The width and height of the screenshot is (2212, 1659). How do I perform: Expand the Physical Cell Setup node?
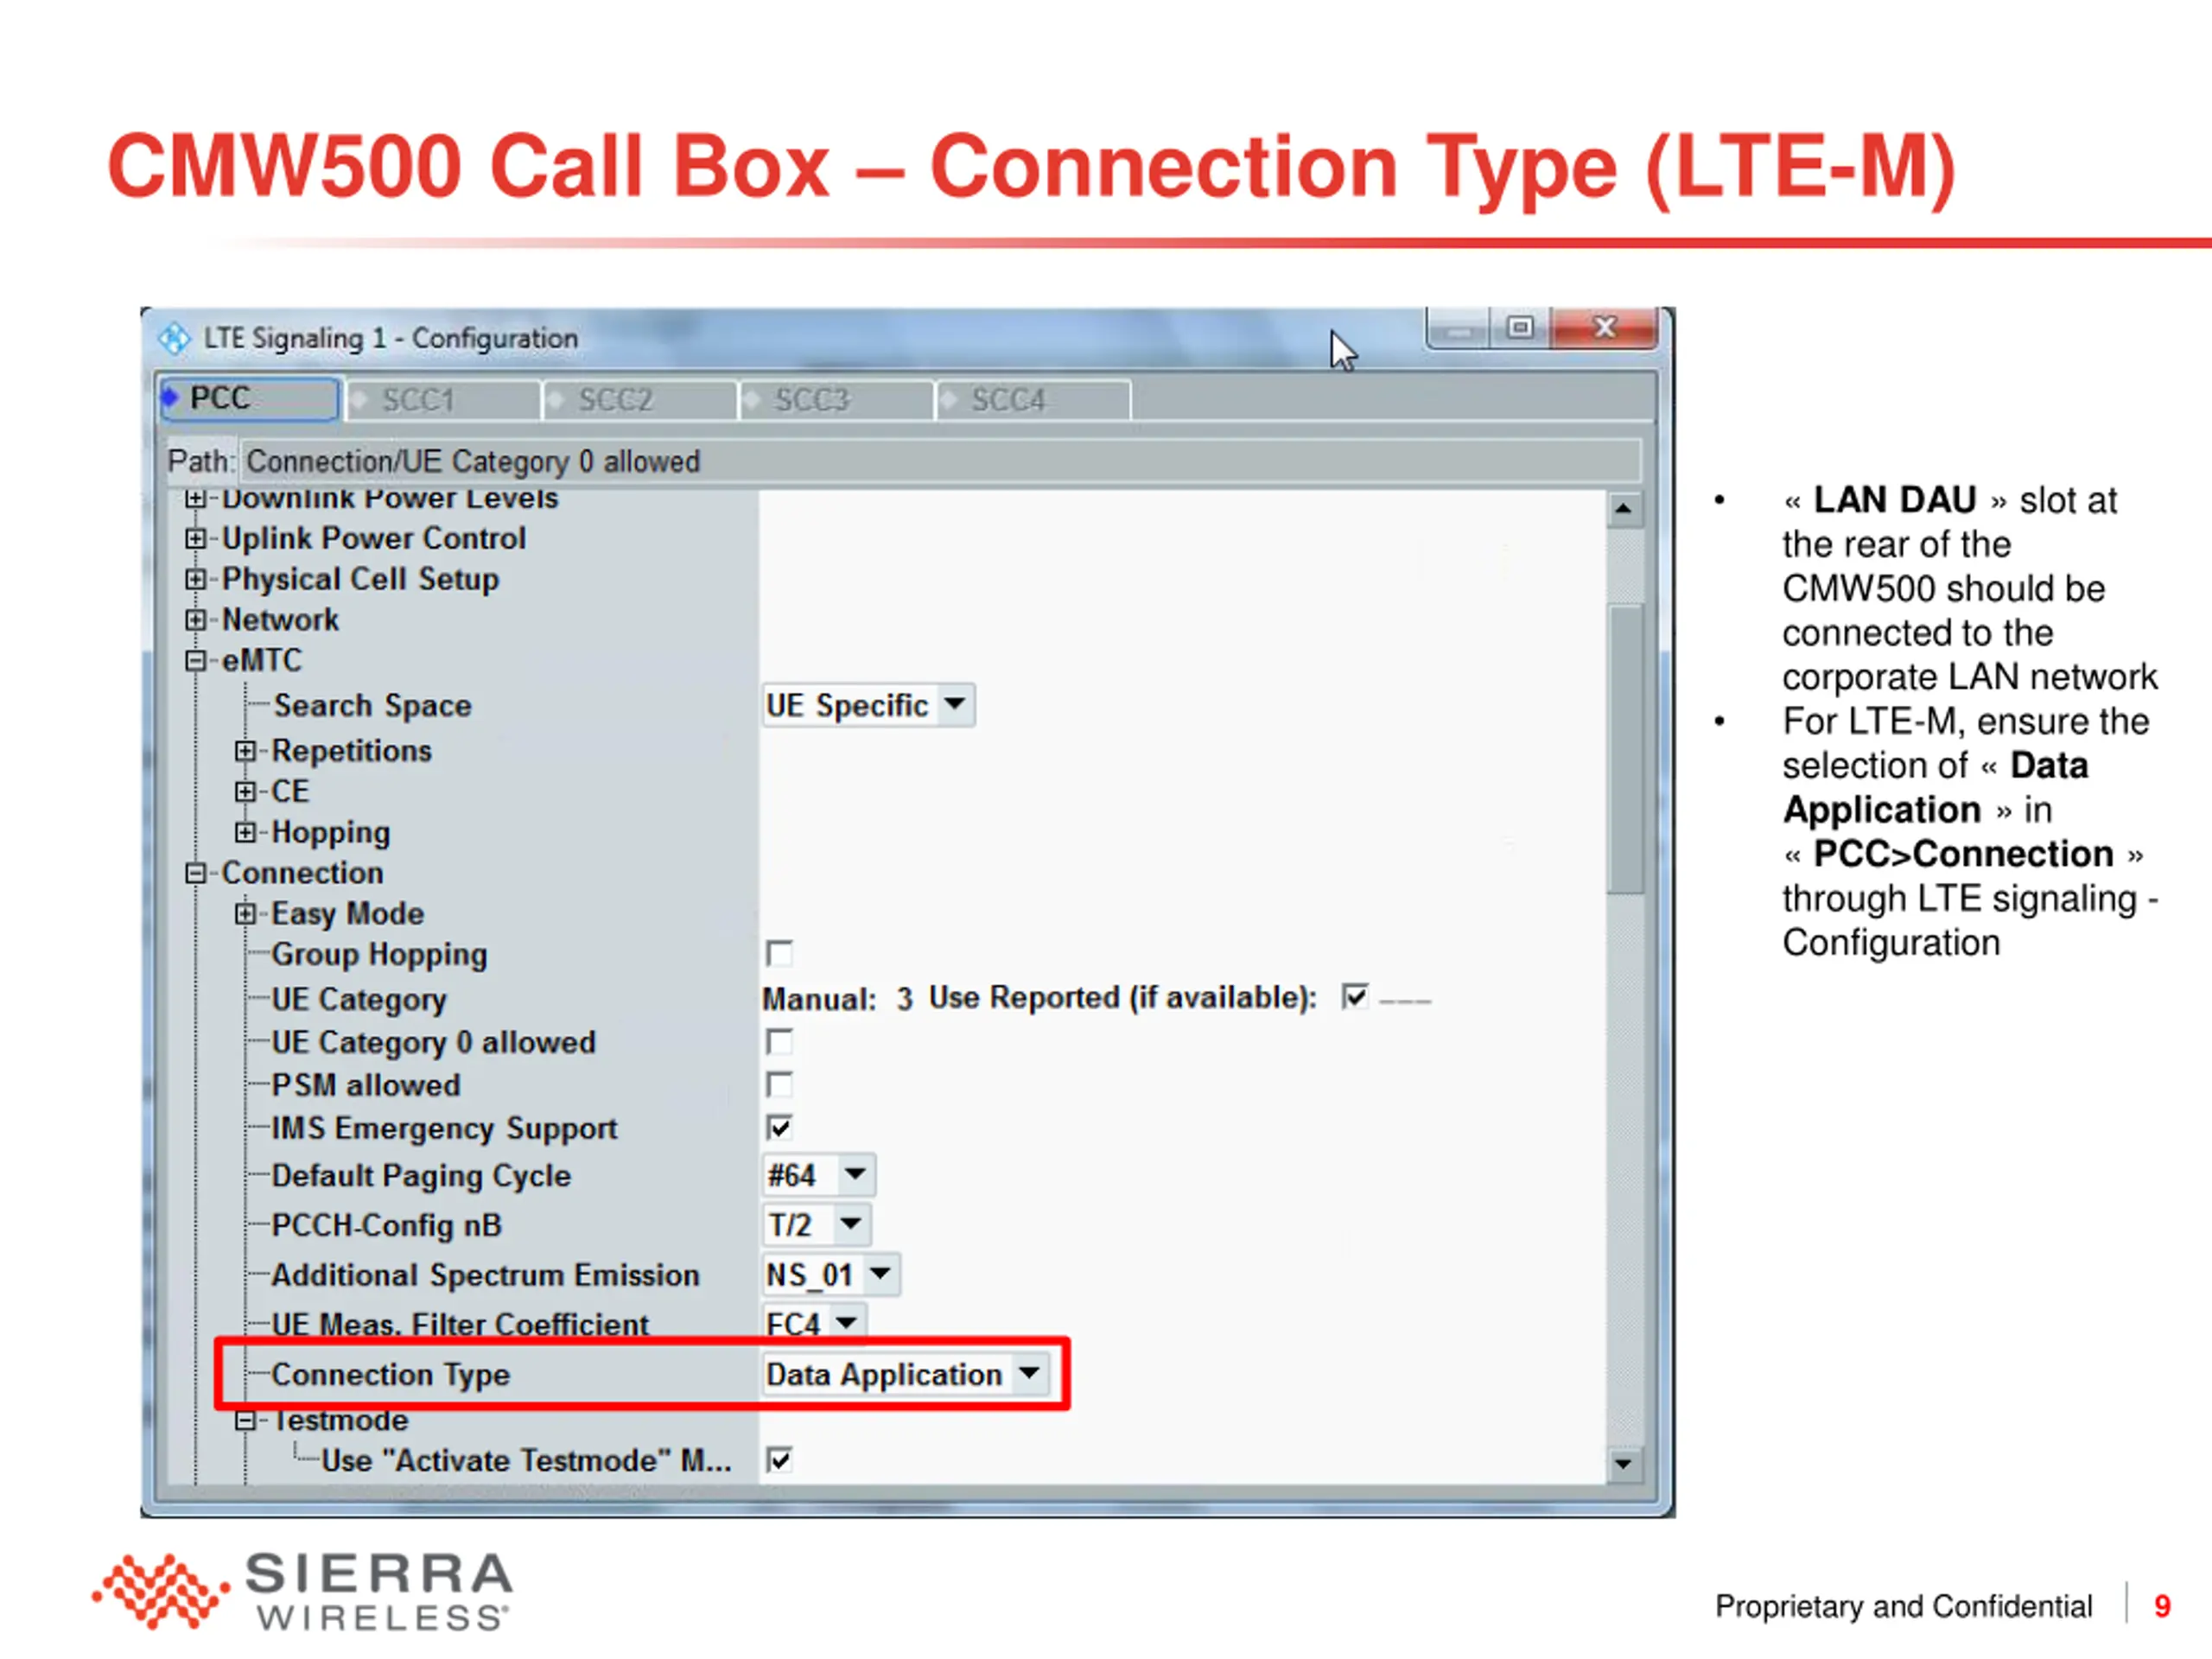click(x=195, y=579)
